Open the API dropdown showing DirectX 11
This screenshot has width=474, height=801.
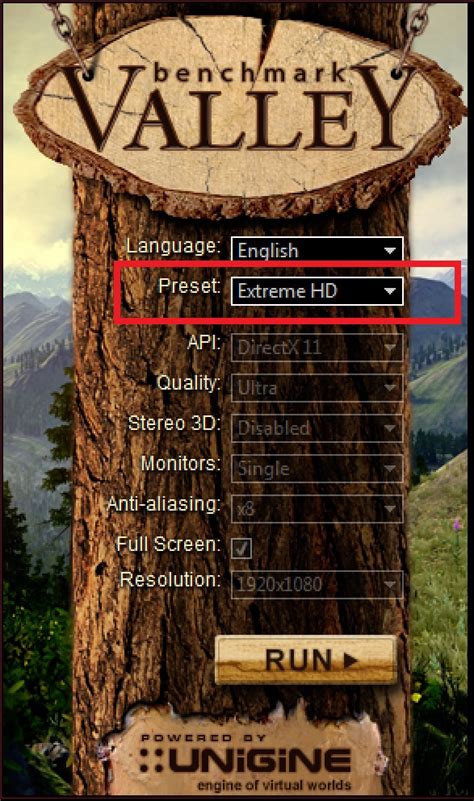(x=317, y=348)
